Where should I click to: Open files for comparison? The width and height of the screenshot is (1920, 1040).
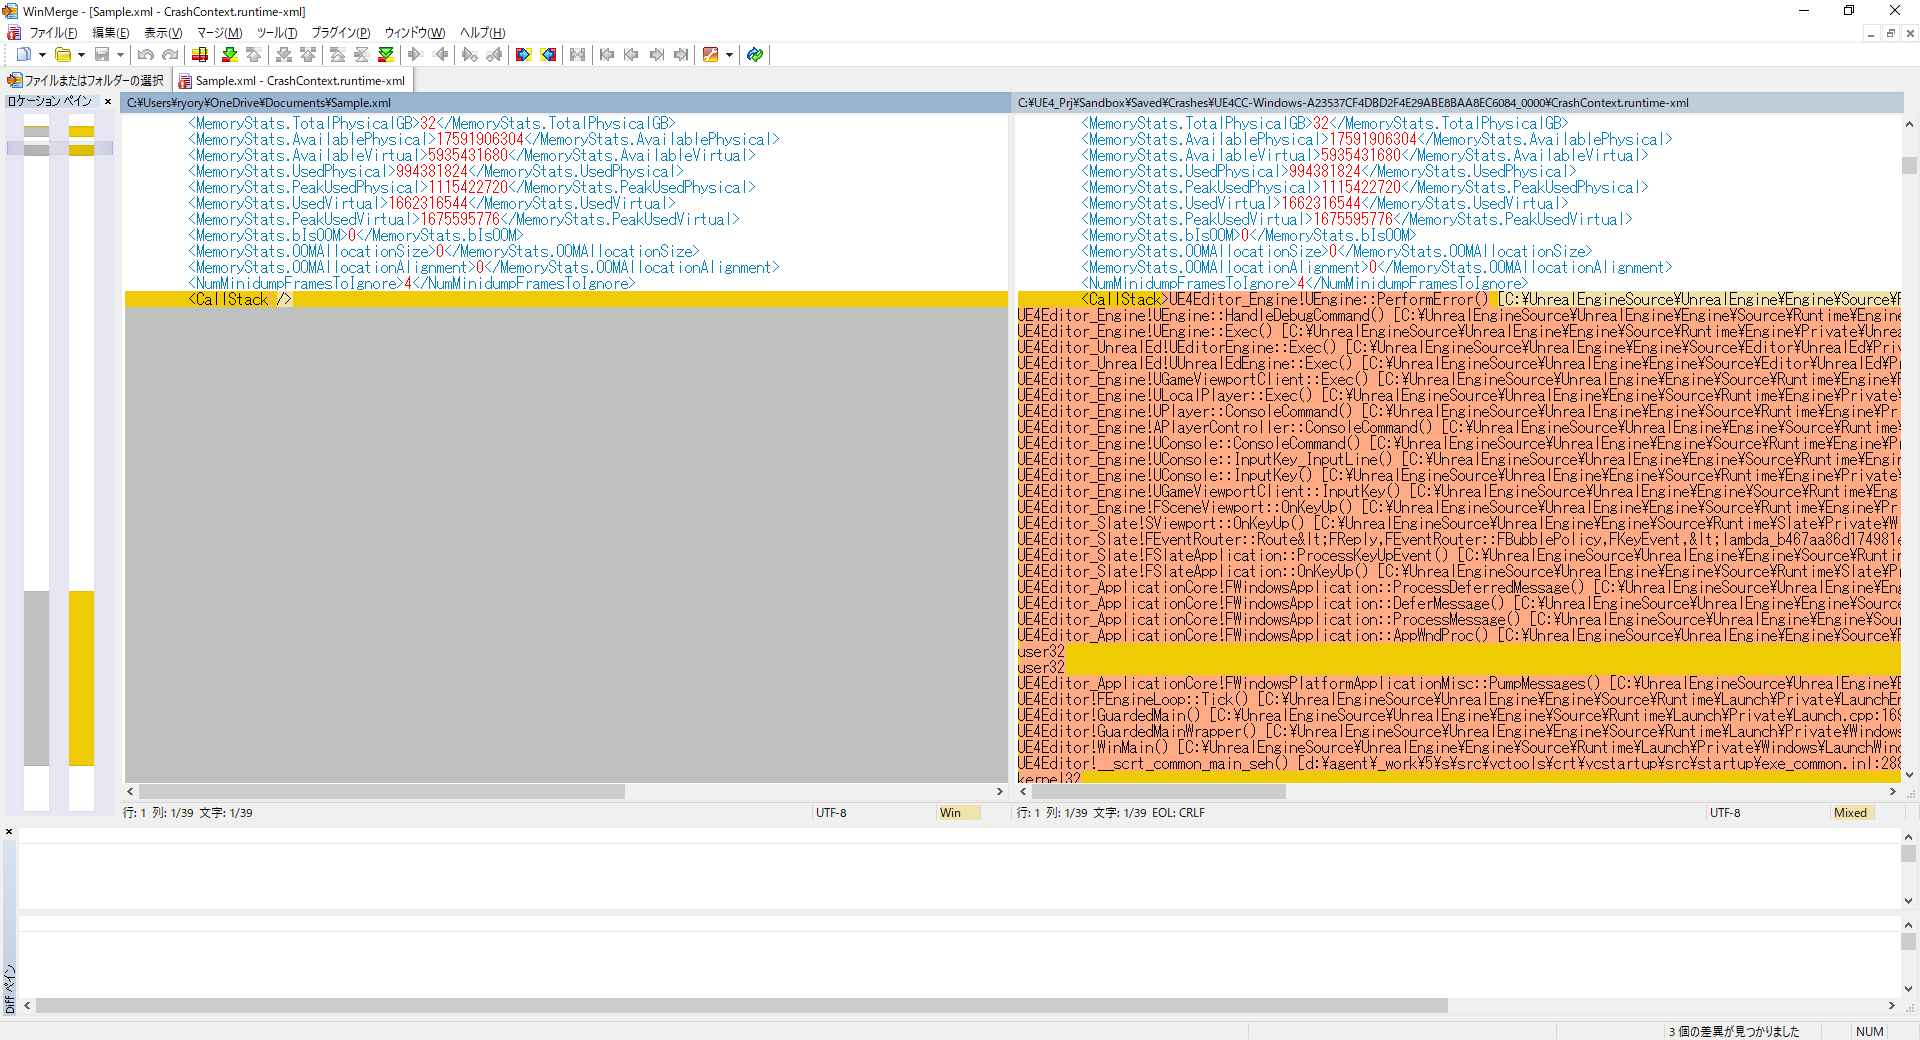(62, 55)
